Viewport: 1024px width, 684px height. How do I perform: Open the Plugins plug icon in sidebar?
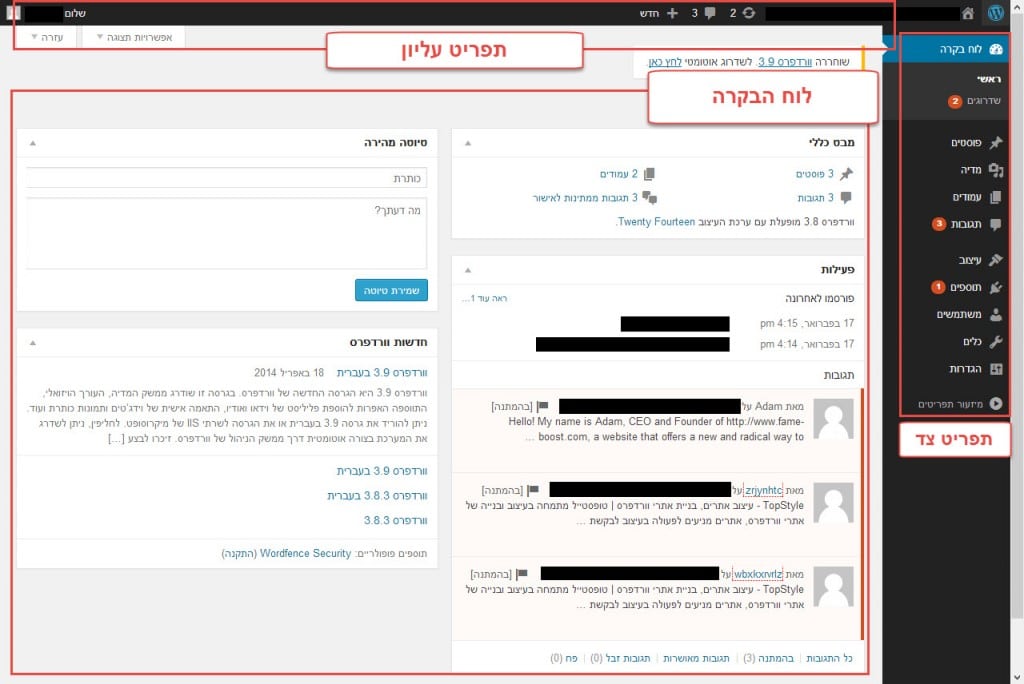996,287
